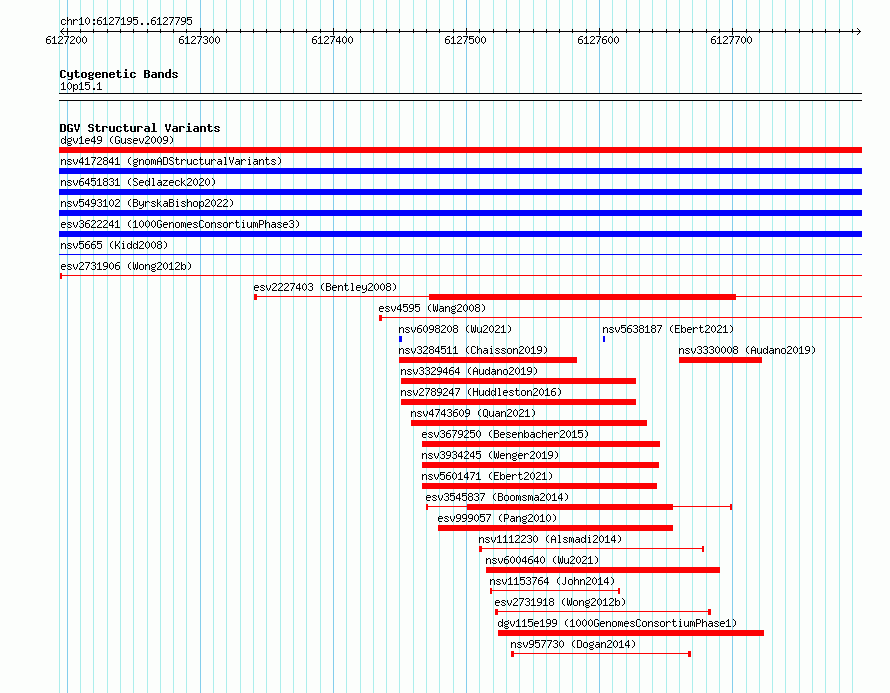
Task: Click the red nsv3329464 variant bar
Action: 518,381
